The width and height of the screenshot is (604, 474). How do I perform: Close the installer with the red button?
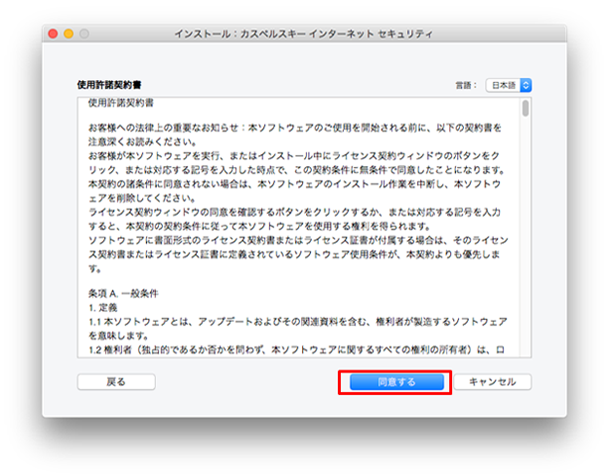[x=54, y=34]
